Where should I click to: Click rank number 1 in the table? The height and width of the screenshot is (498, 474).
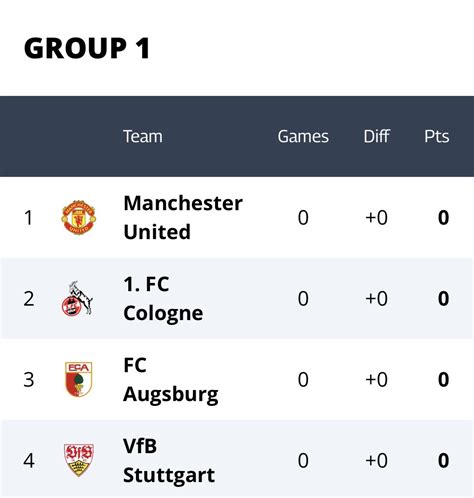(x=29, y=218)
